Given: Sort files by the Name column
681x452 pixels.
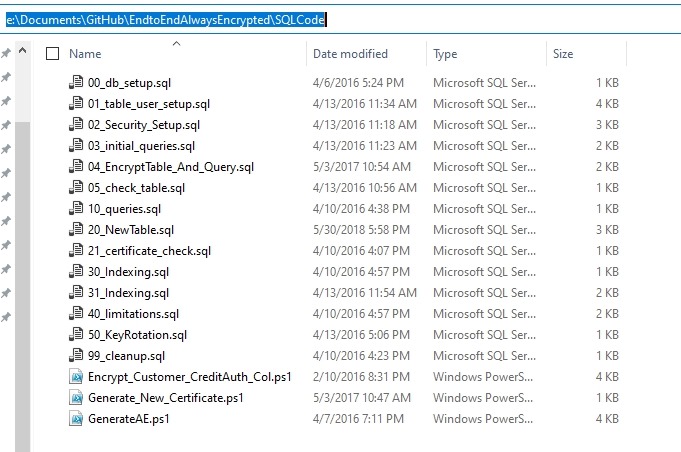Looking at the screenshot, I should (x=86, y=54).
